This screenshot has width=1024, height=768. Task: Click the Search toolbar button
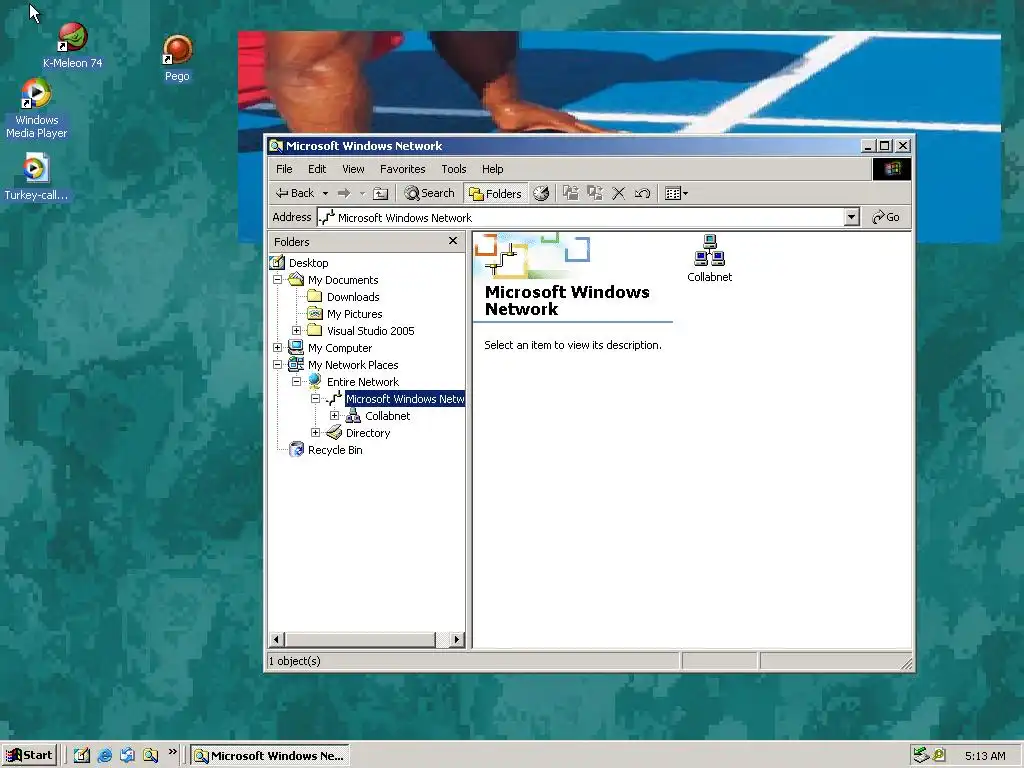click(x=429, y=193)
